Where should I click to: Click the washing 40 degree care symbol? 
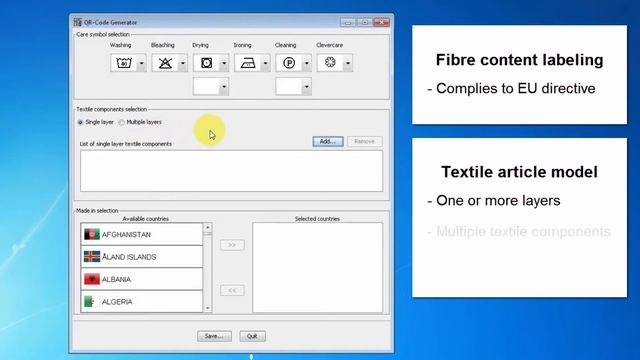point(124,63)
